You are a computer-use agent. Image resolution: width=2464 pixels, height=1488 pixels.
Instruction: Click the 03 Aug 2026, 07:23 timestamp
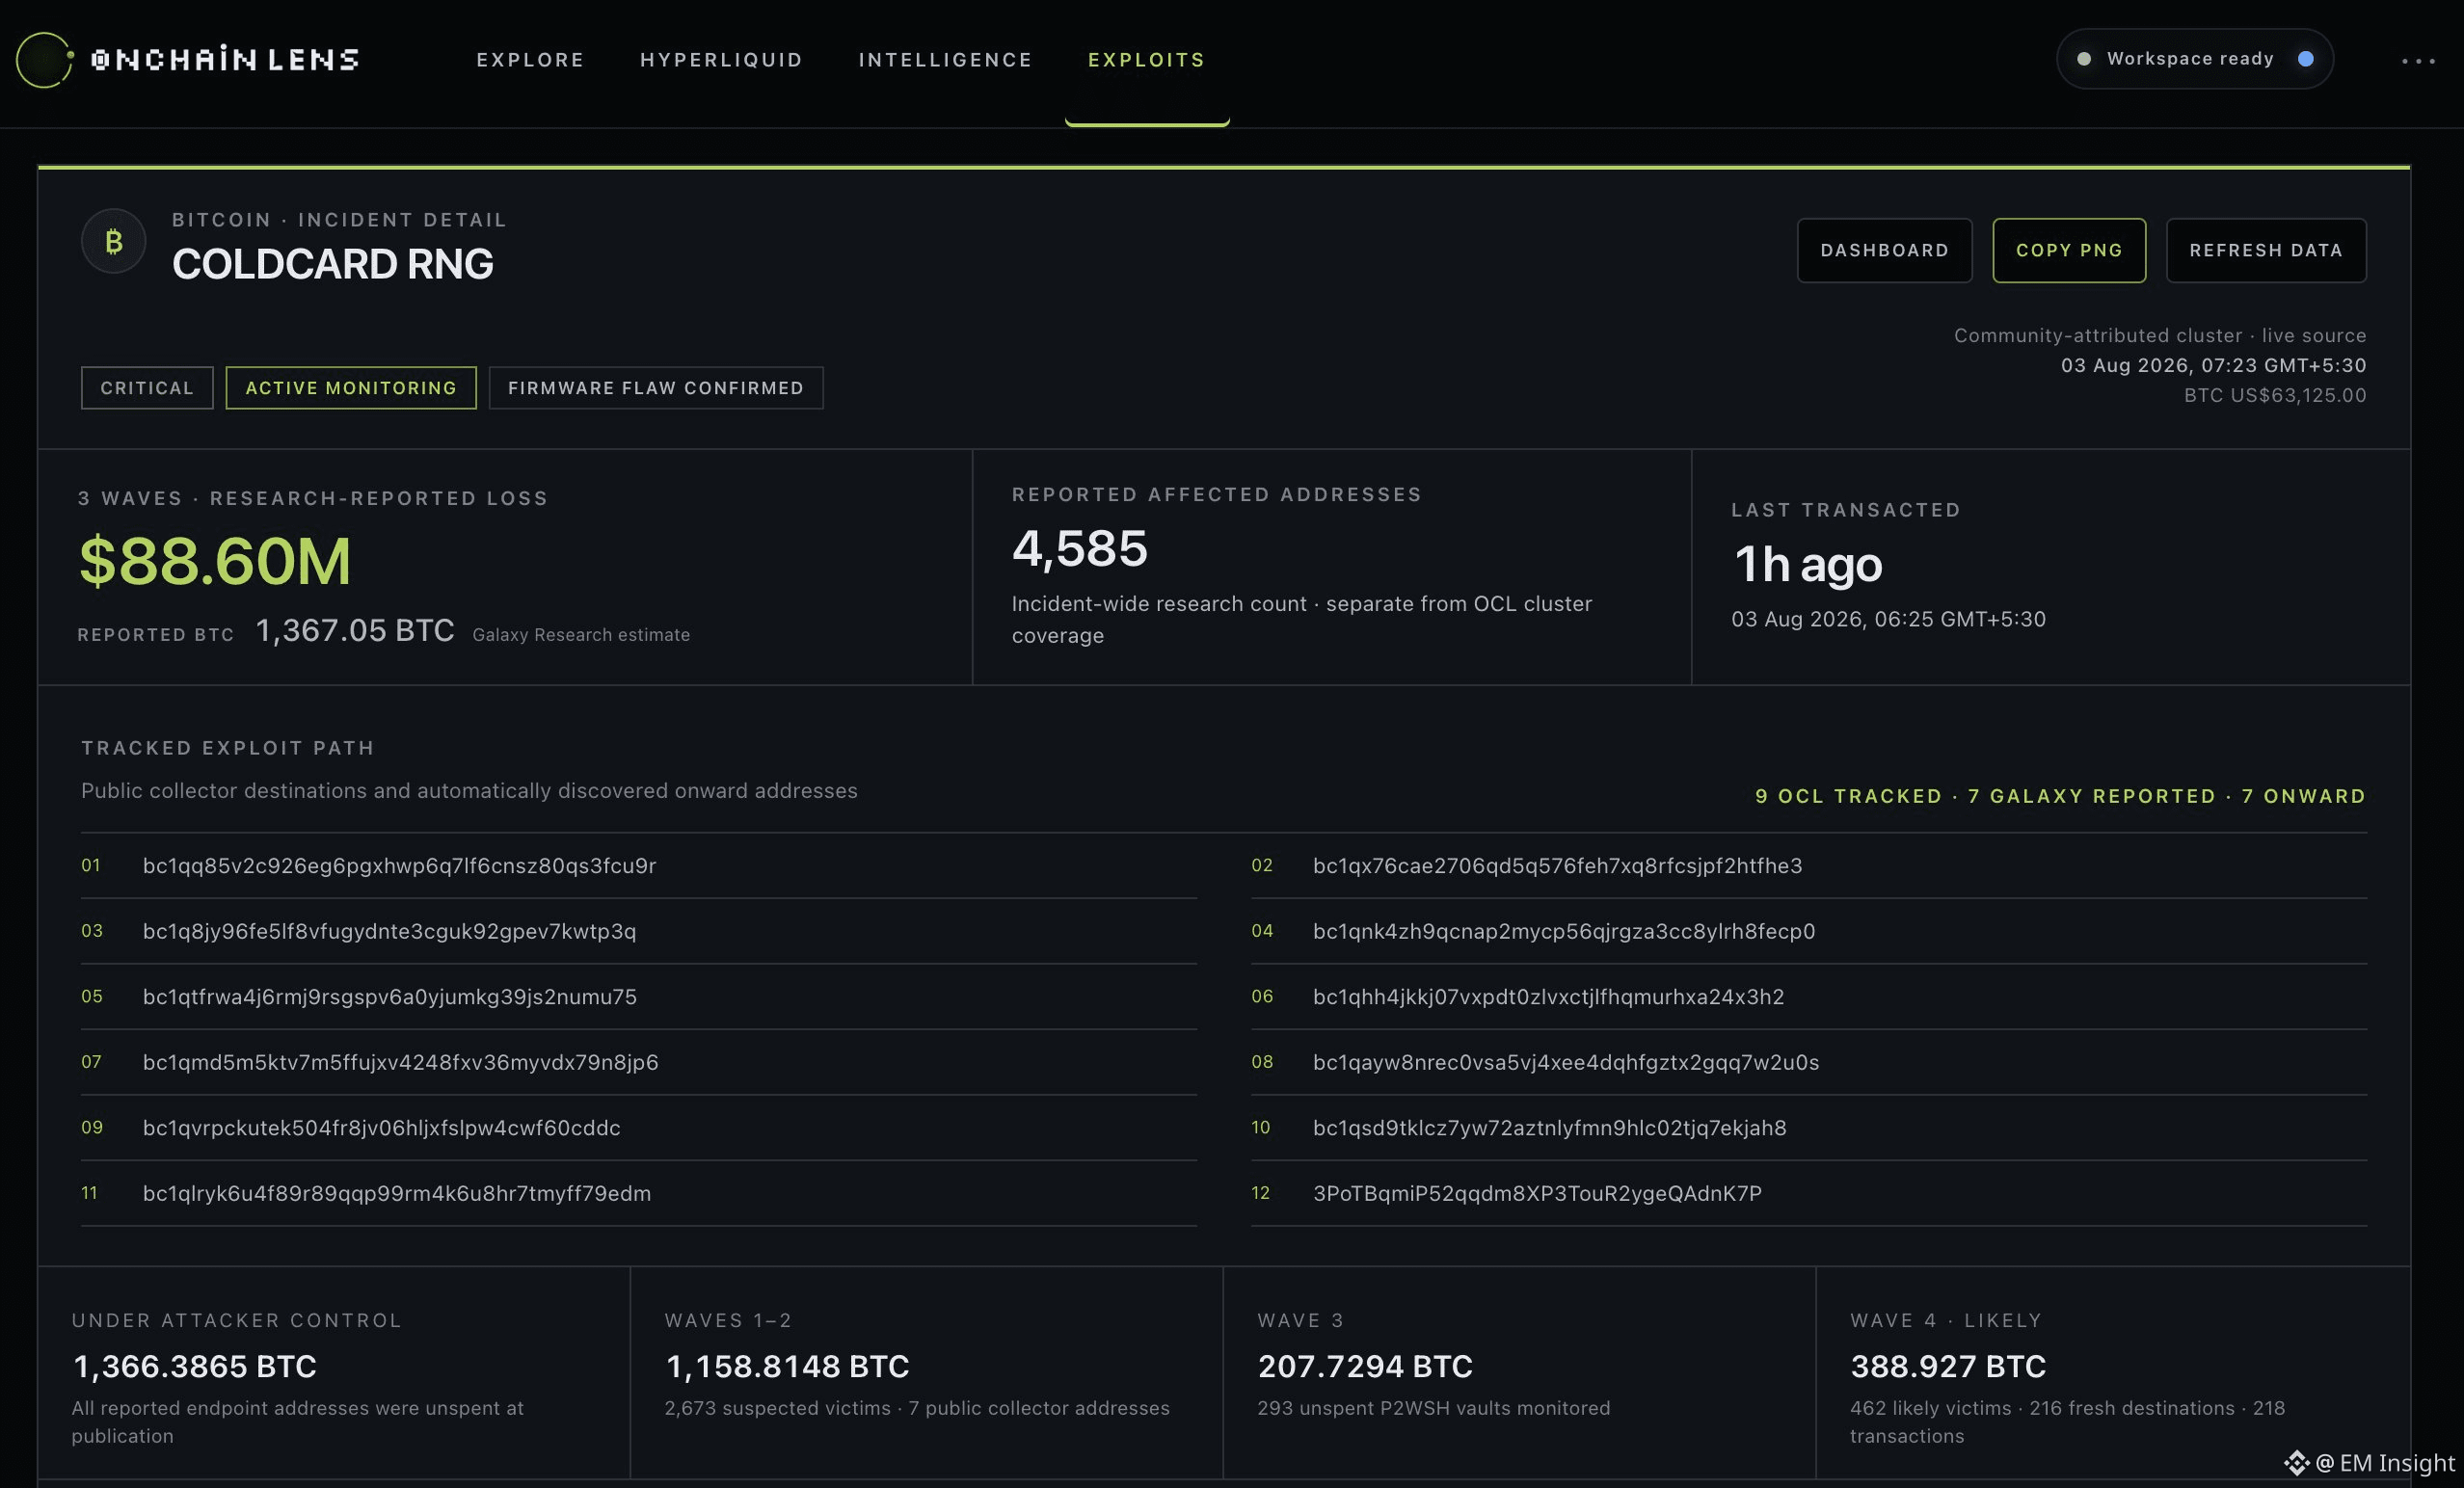point(2213,365)
